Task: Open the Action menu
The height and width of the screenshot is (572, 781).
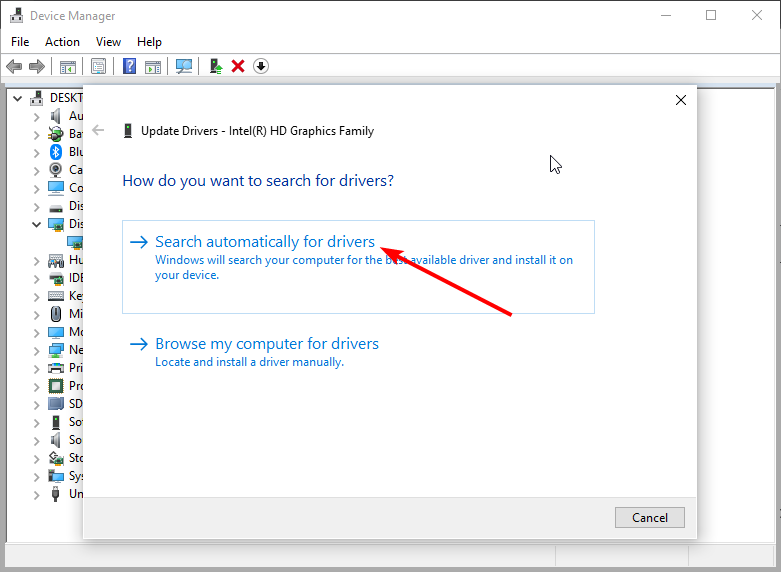Action: [62, 42]
